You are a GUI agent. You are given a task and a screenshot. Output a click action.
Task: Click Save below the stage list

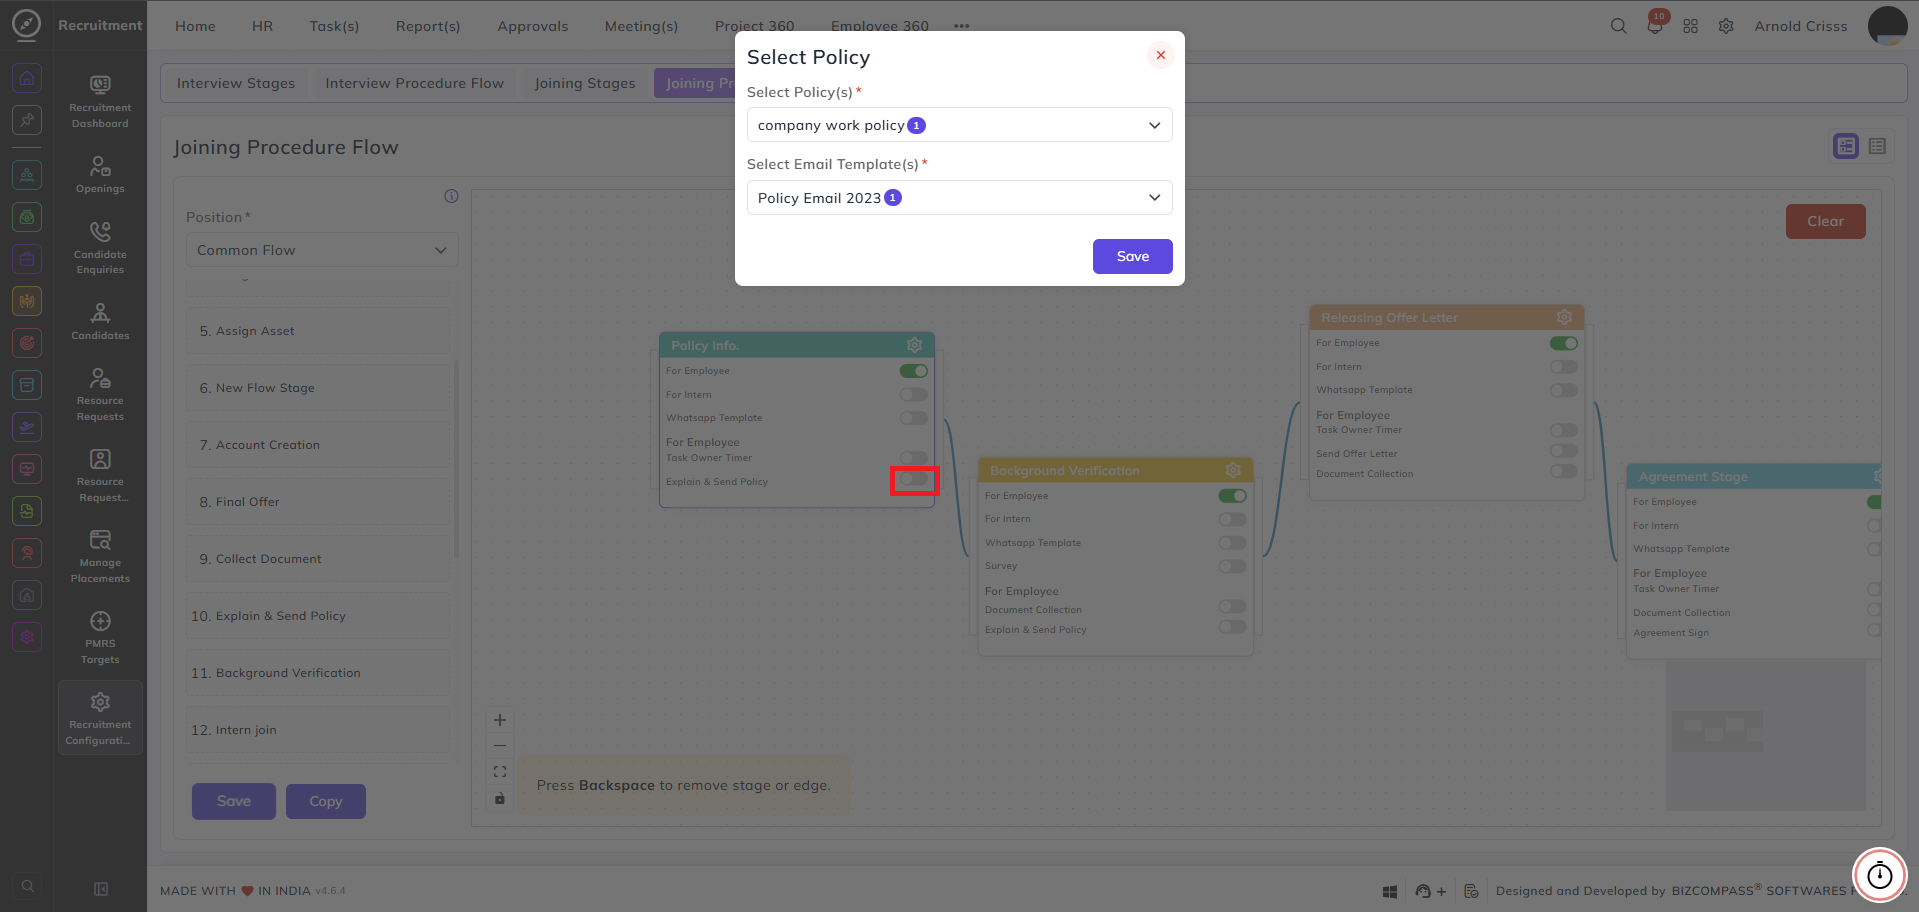pos(233,801)
